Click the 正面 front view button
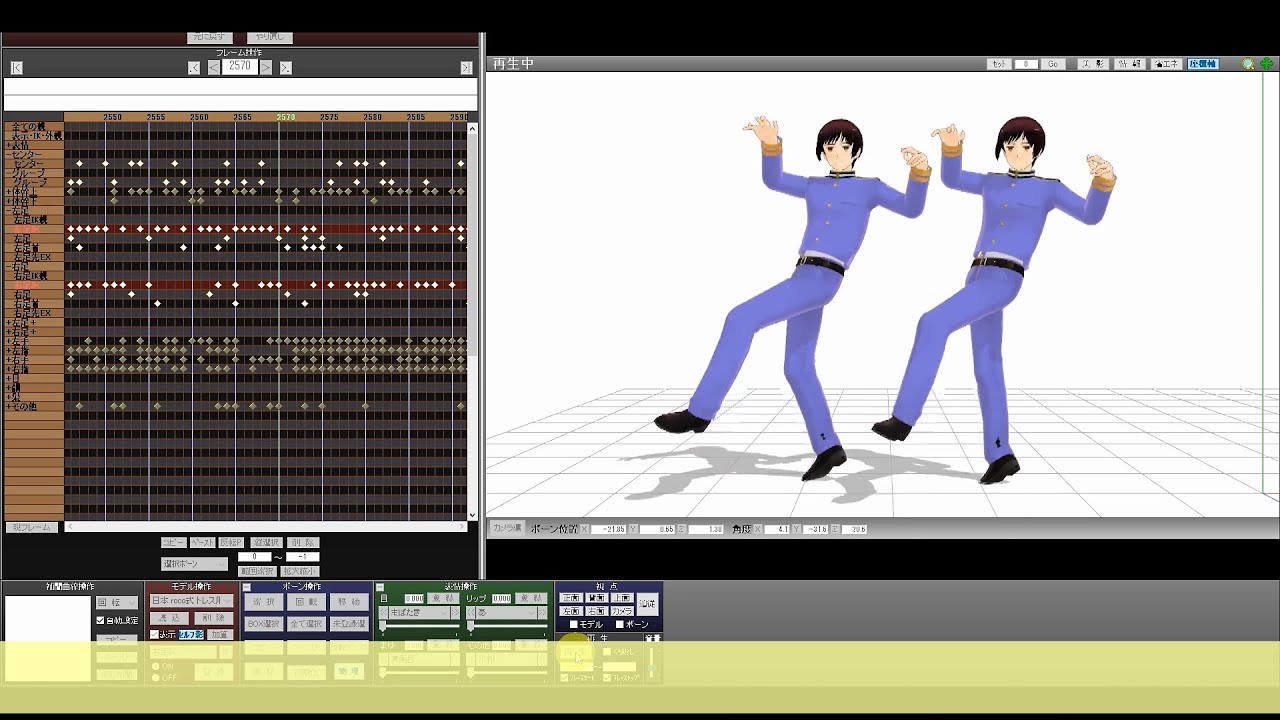Screen dimensions: 1280x720 click(571, 598)
